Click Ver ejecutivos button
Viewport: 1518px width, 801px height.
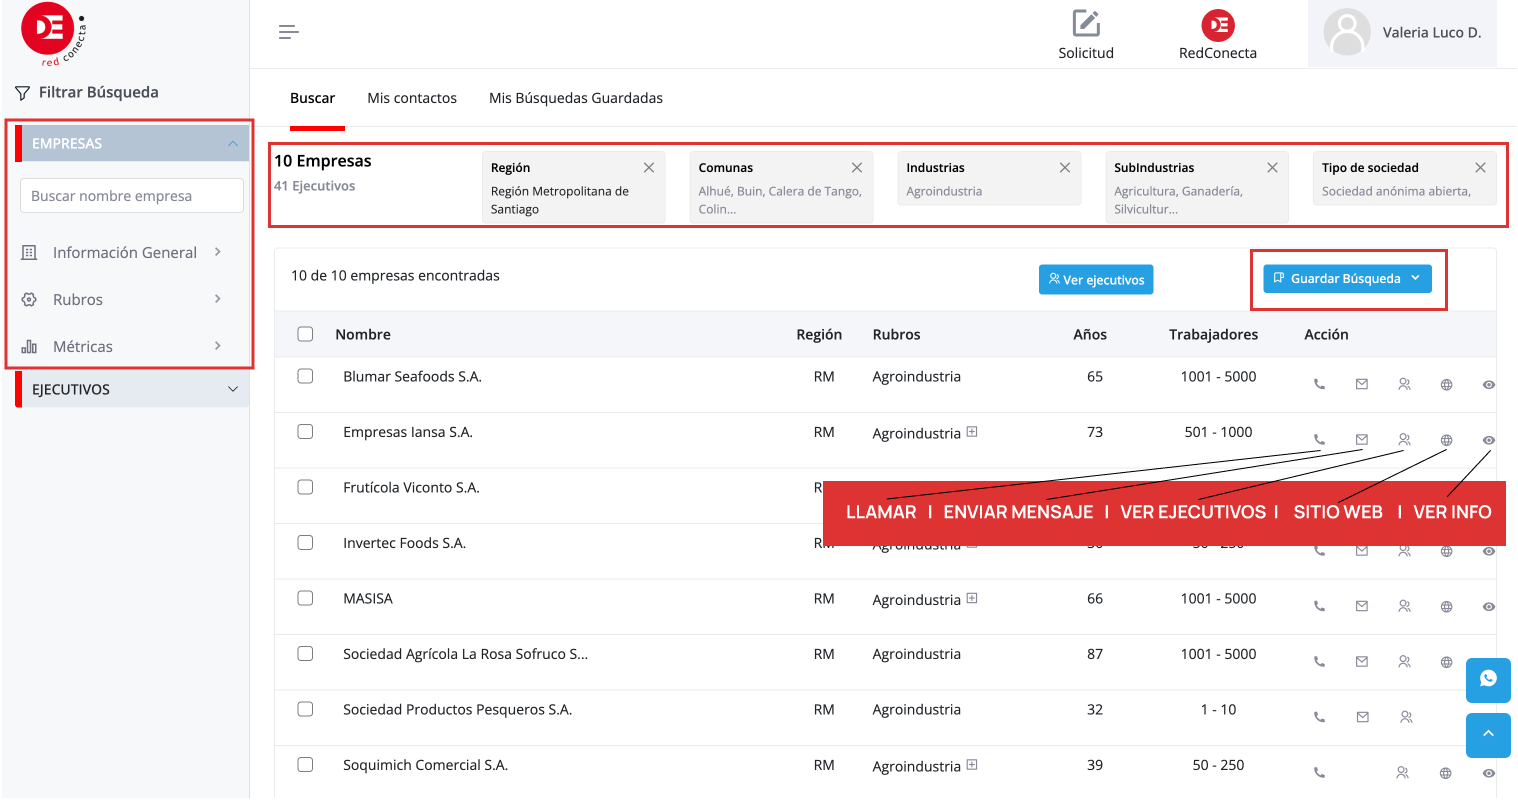pyautogui.click(x=1096, y=280)
